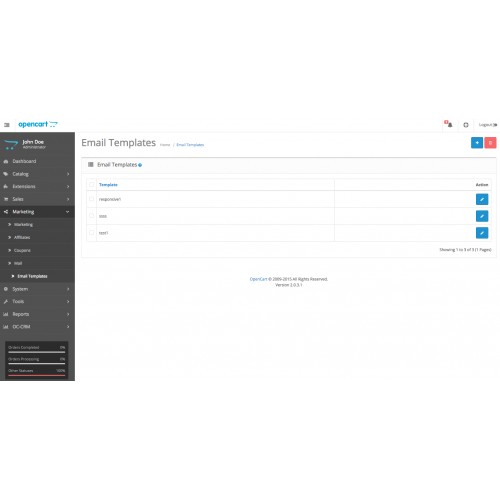Open the Coupons submenu item
500x500 pixels.
pos(22,250)
